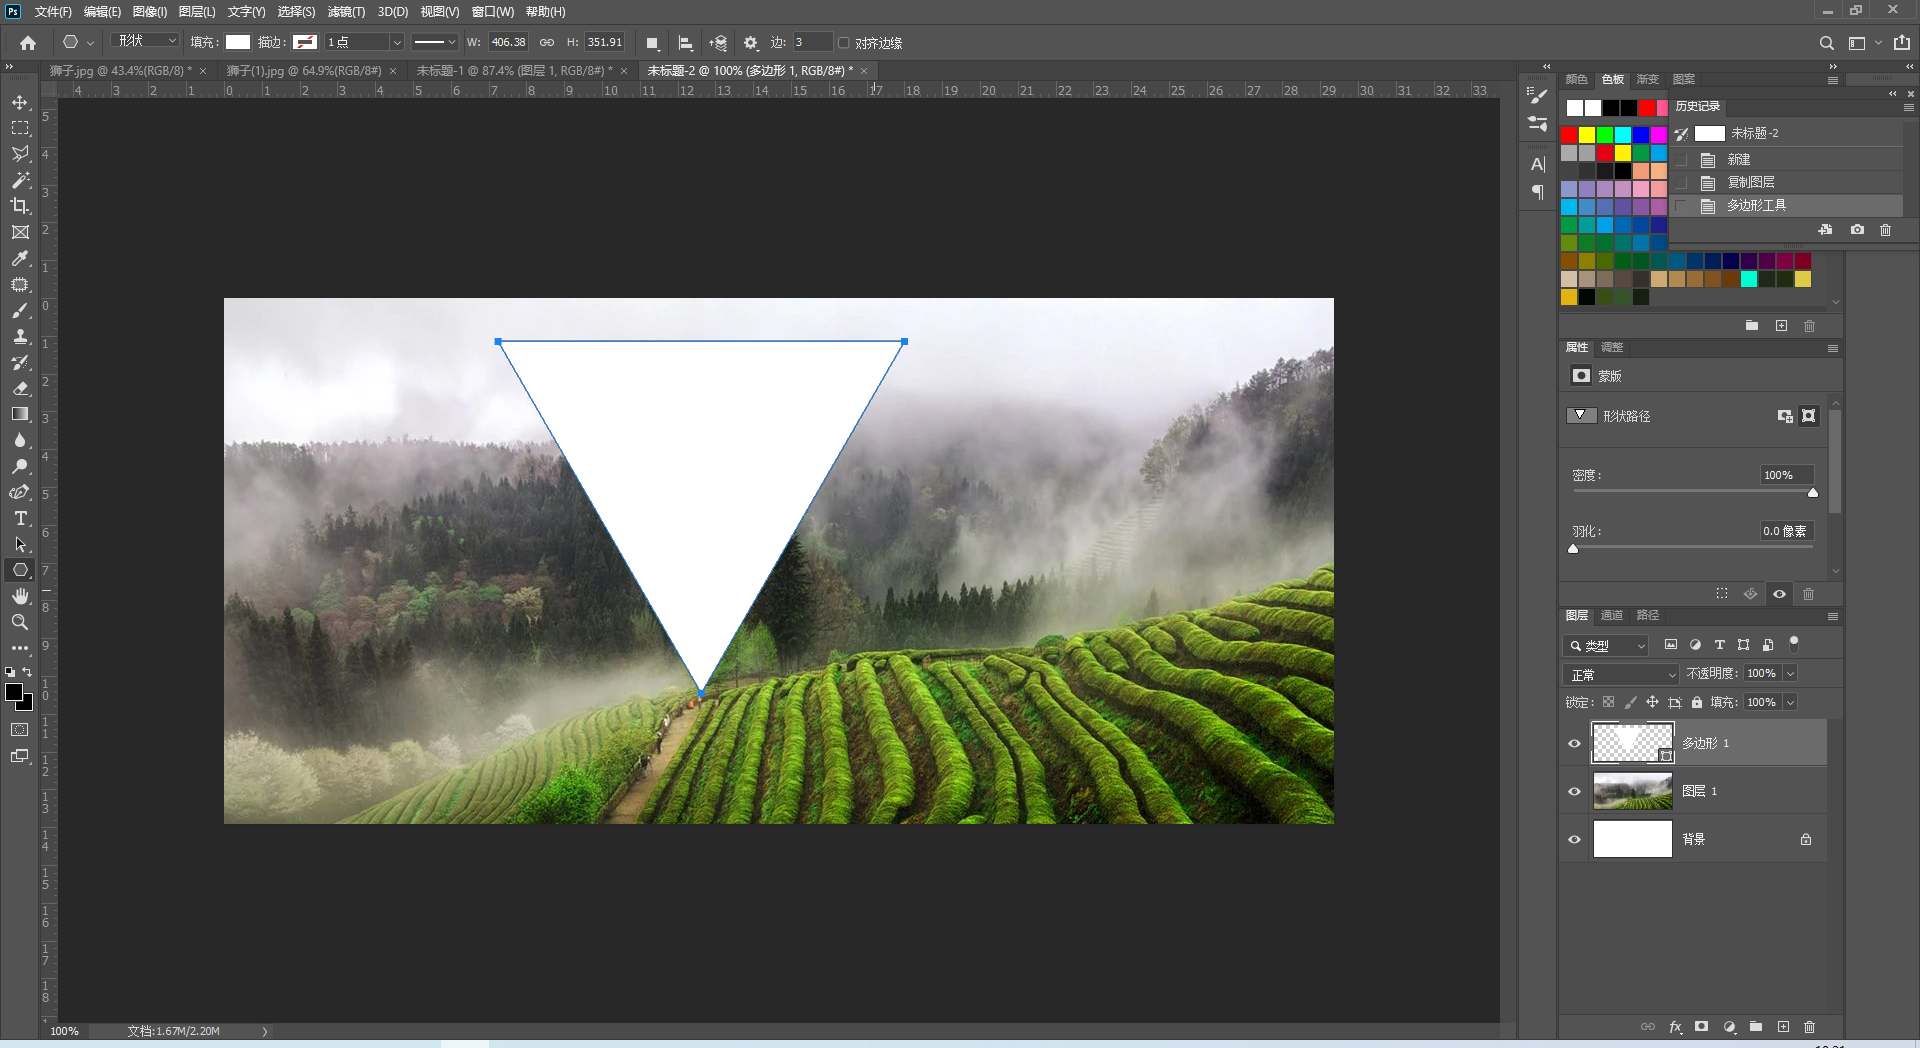Hide the 背景 layer

(x=1574, y=839)
